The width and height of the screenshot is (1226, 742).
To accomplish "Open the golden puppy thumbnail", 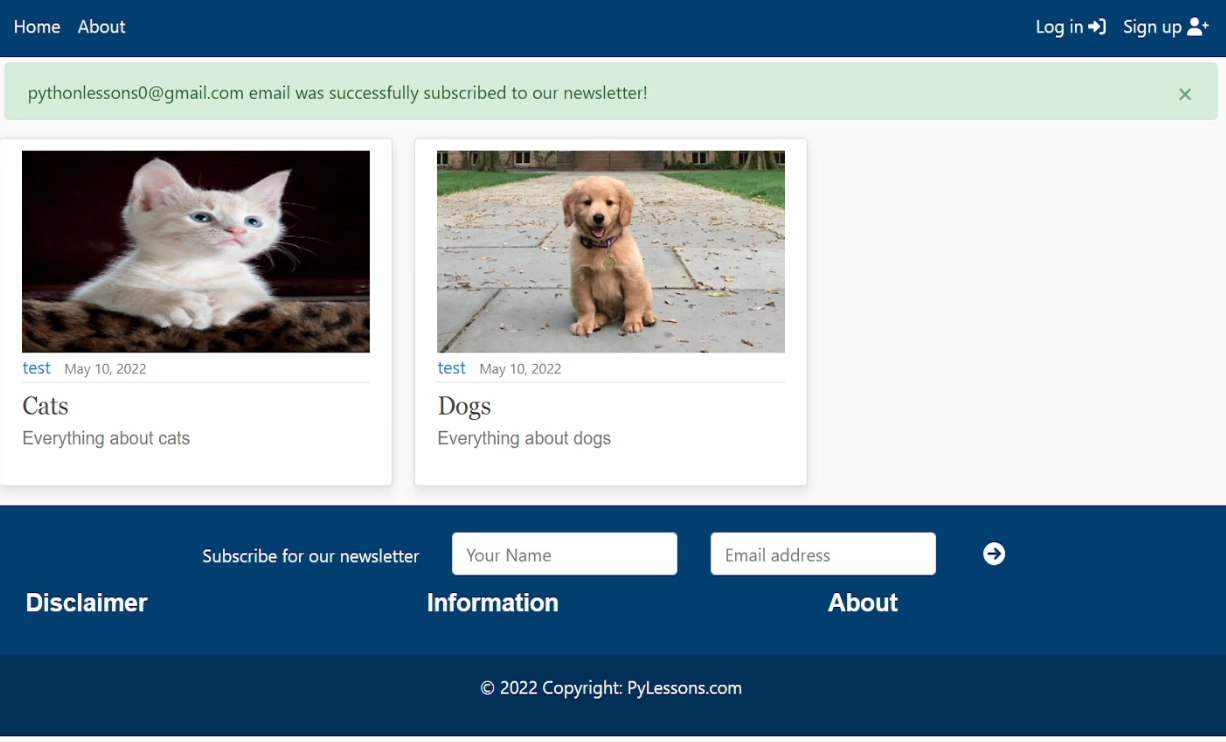I will [x=610, y=251].
